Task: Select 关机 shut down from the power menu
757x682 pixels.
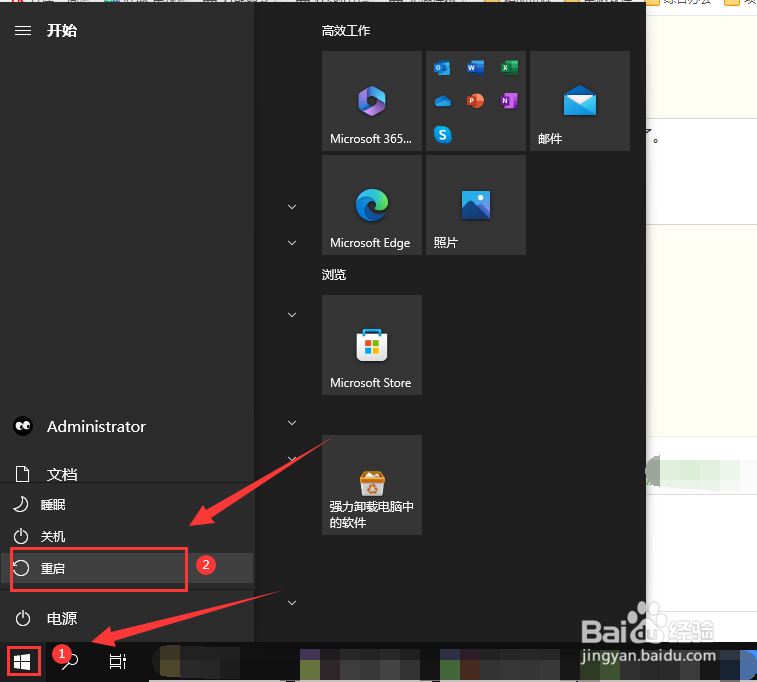Action: point(126,536)
